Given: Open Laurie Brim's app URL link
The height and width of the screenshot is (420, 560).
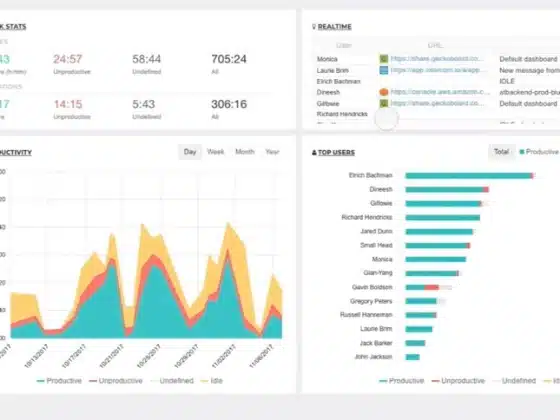Looking at the screenshot, I should (435, 70).
